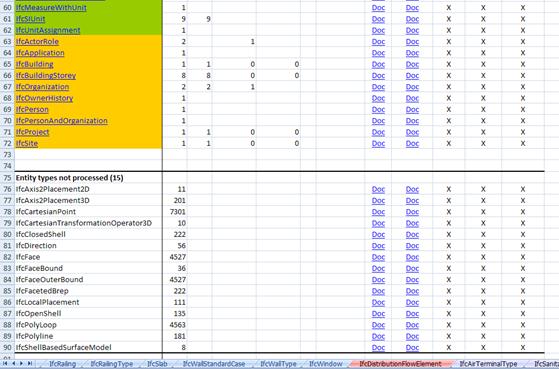Select row header 60

(x=7, y=7)
